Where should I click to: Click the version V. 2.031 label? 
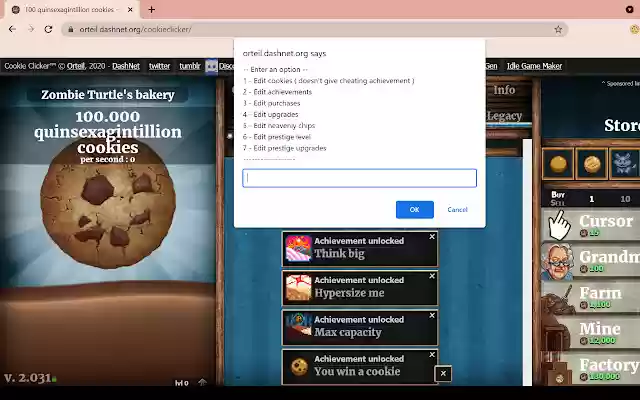coord(27,378)
